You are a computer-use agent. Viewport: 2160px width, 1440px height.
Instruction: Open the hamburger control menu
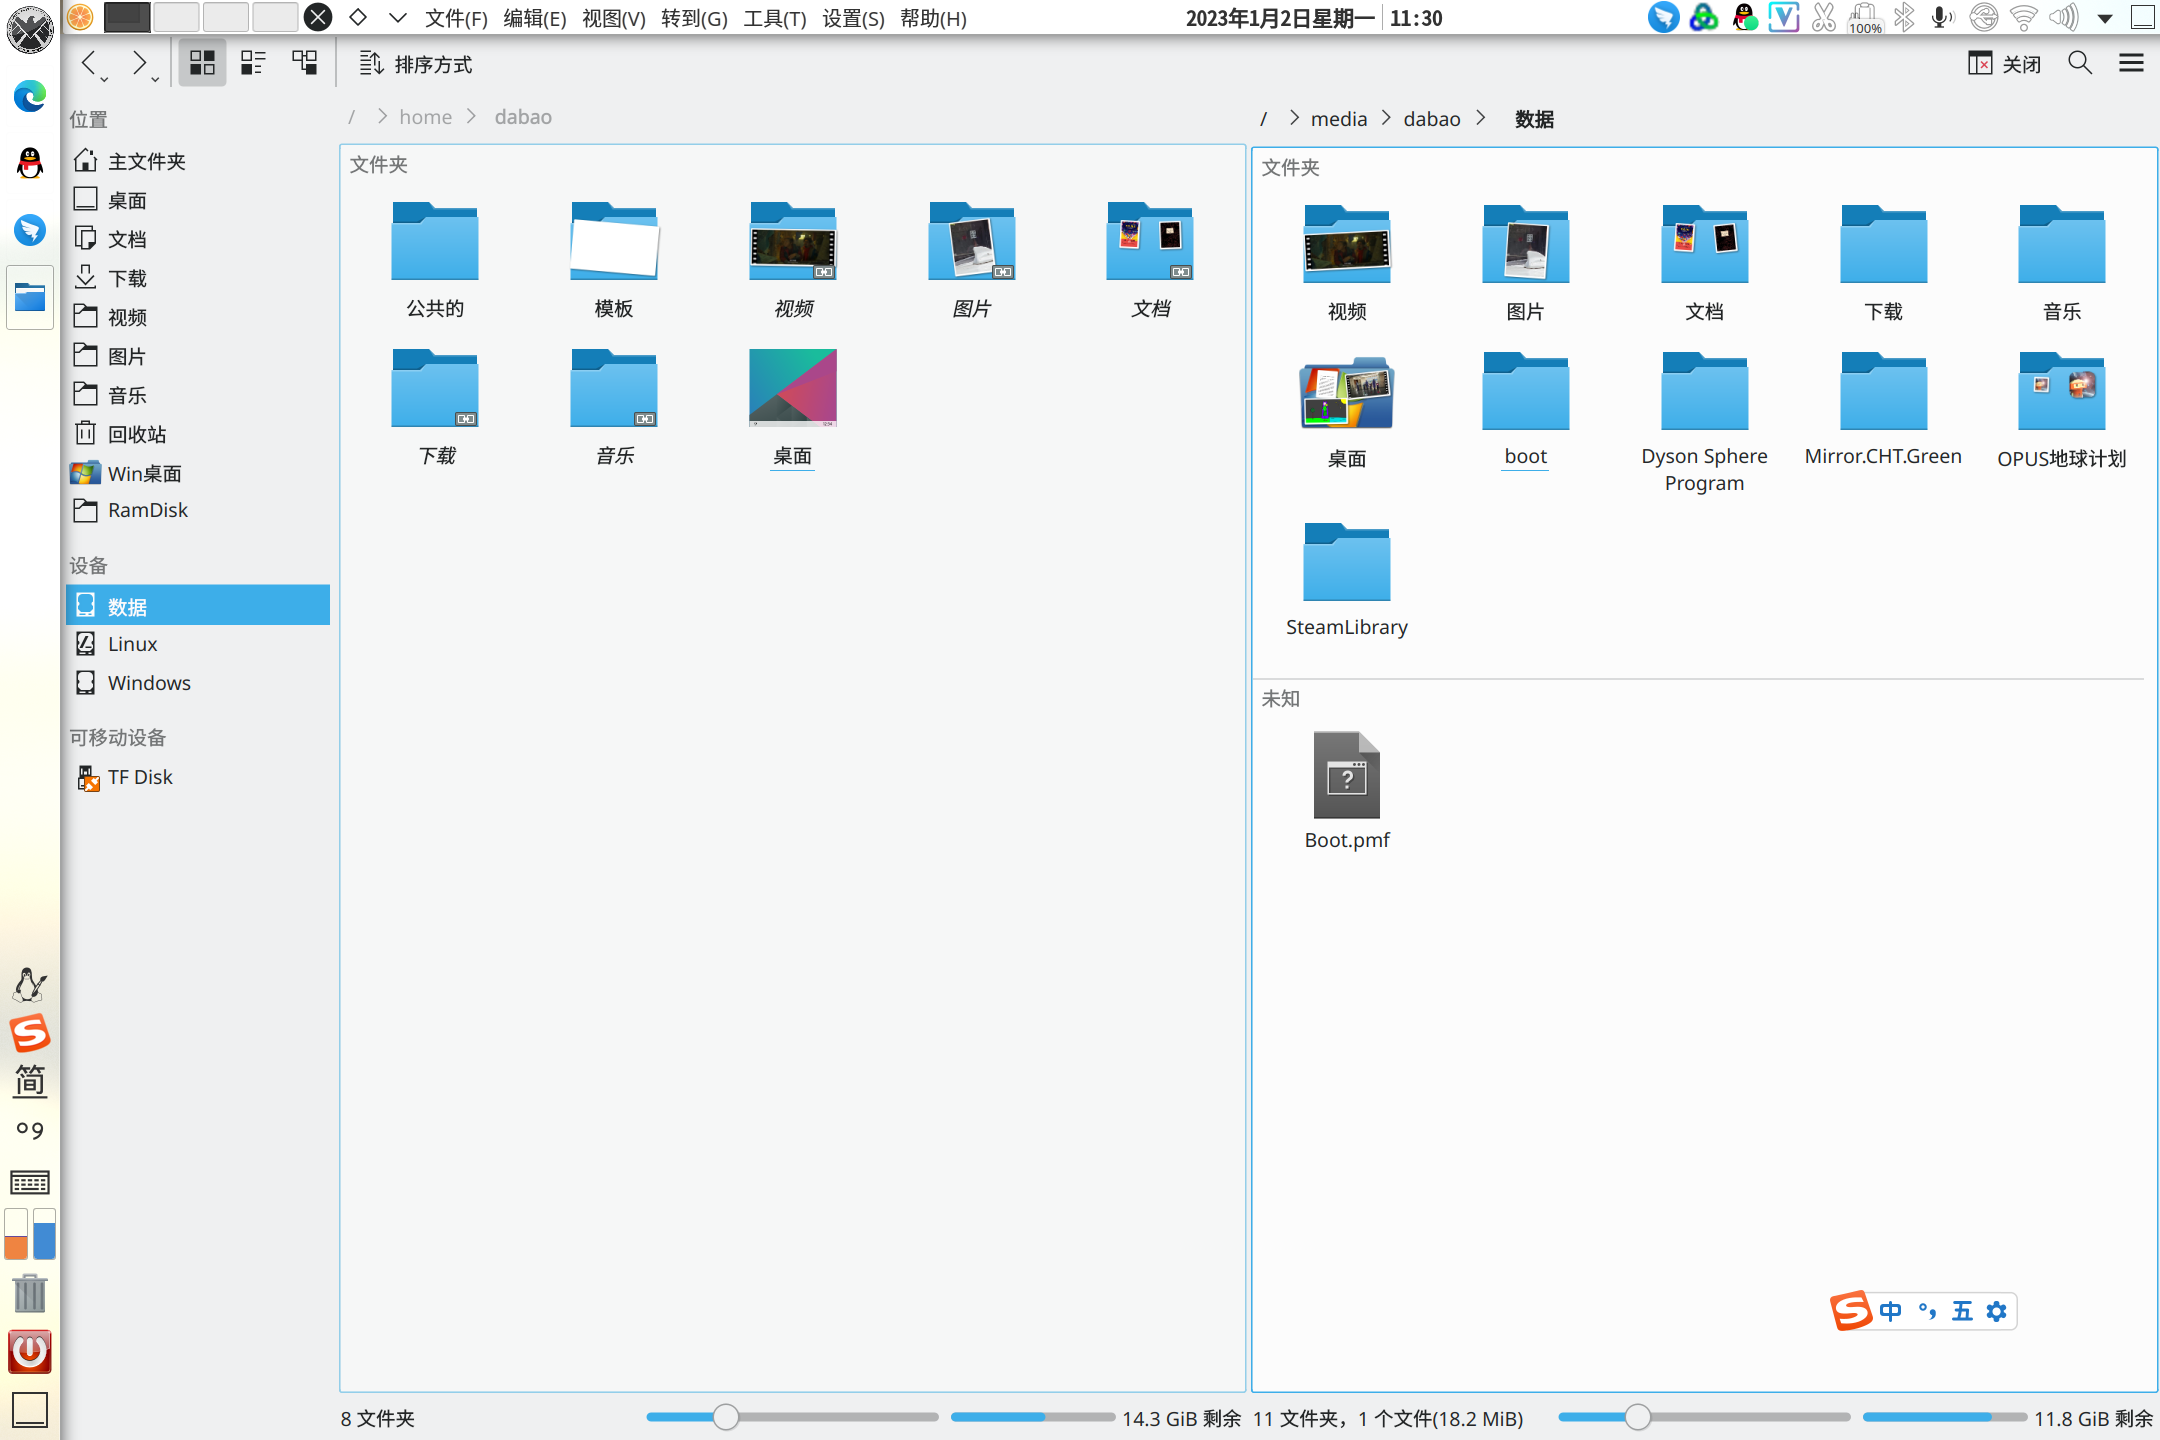pos(2131,62)
